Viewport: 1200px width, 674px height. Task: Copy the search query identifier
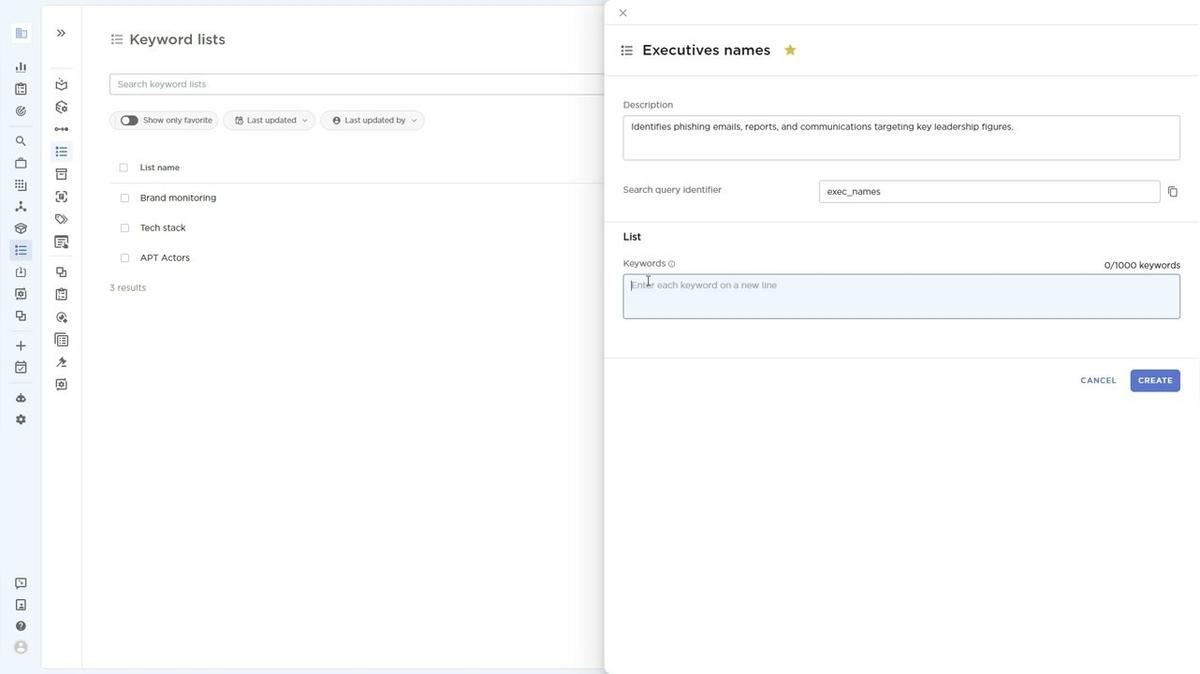tap(1173, 191)
